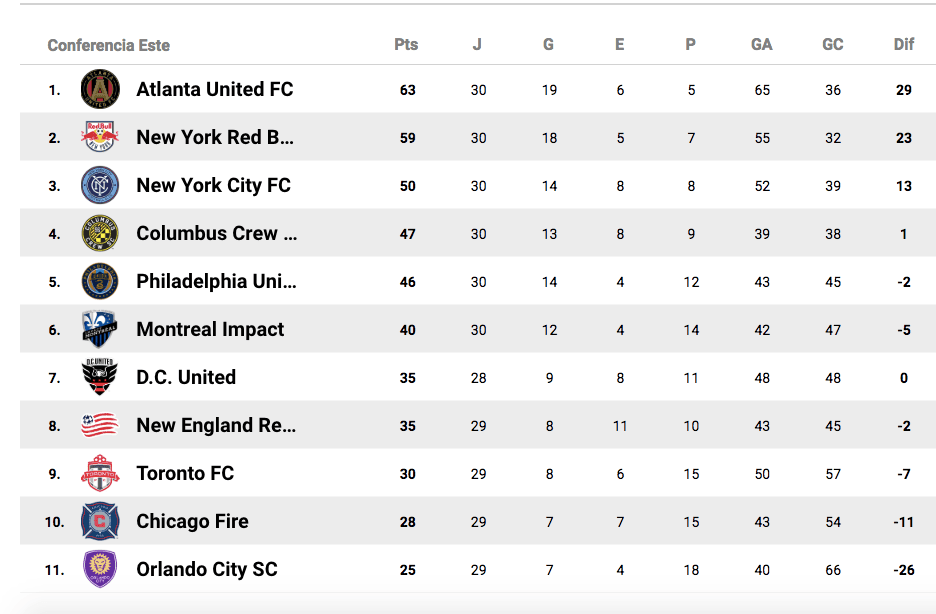This screenshot has width=936, height=614.
Task: Click the Montreal Impact crest
Action: pos(99,330)
